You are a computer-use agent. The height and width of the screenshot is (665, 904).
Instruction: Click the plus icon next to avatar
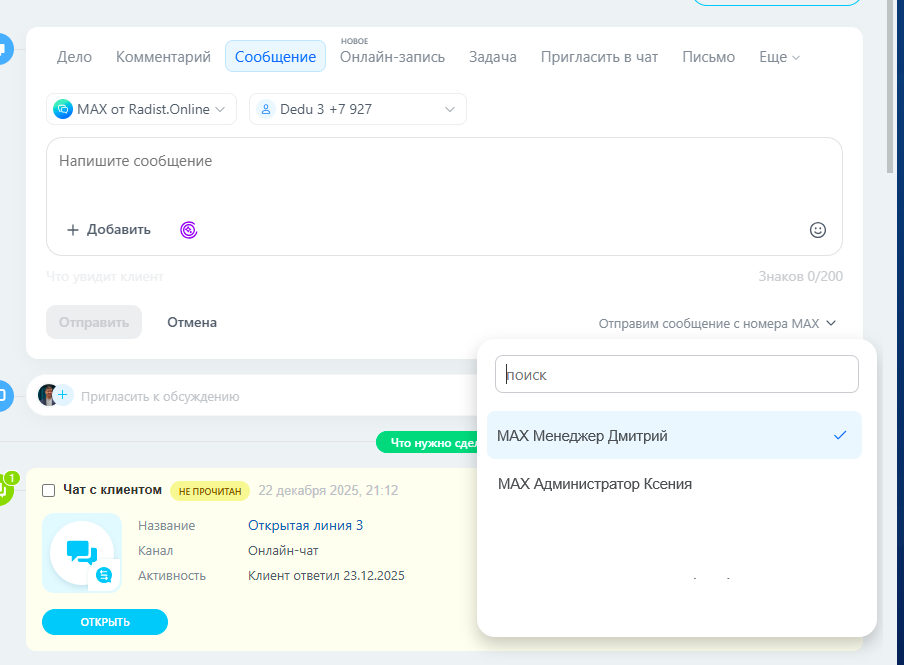64,395
